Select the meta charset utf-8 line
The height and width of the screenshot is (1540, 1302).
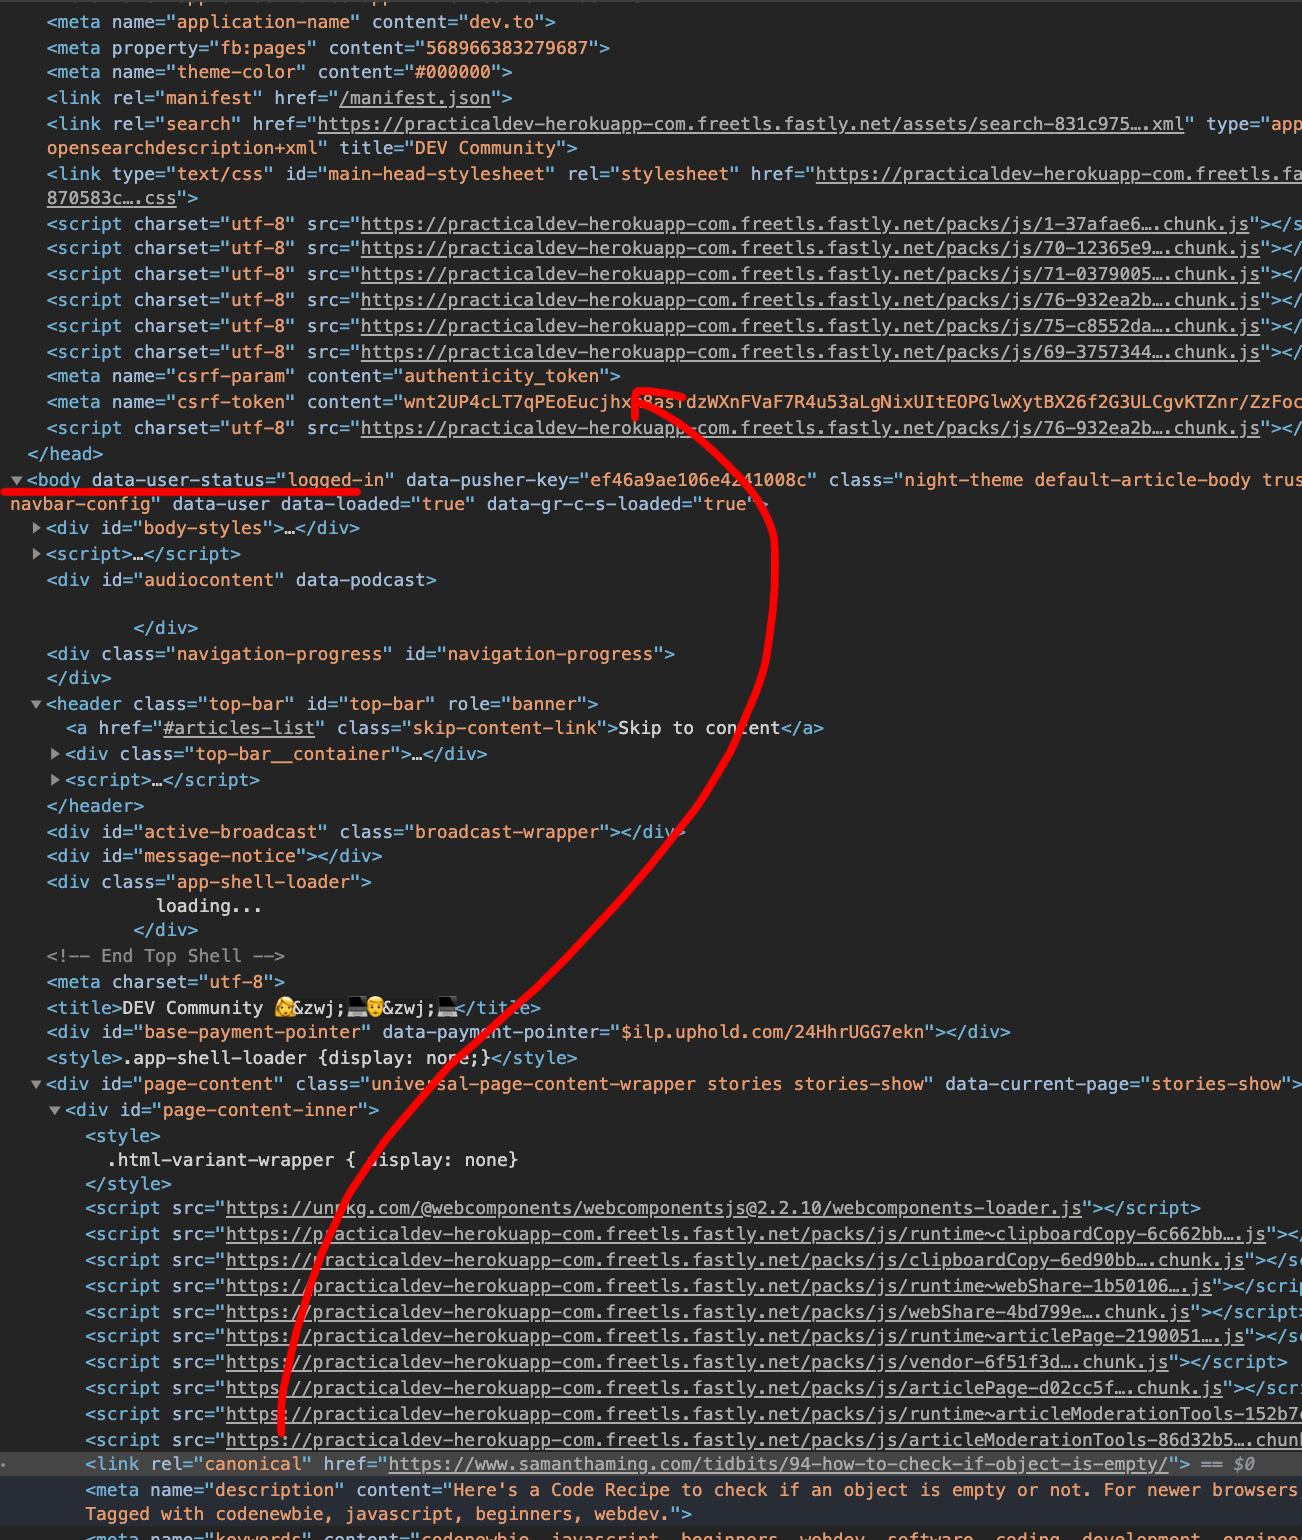(x=166, y=982)
